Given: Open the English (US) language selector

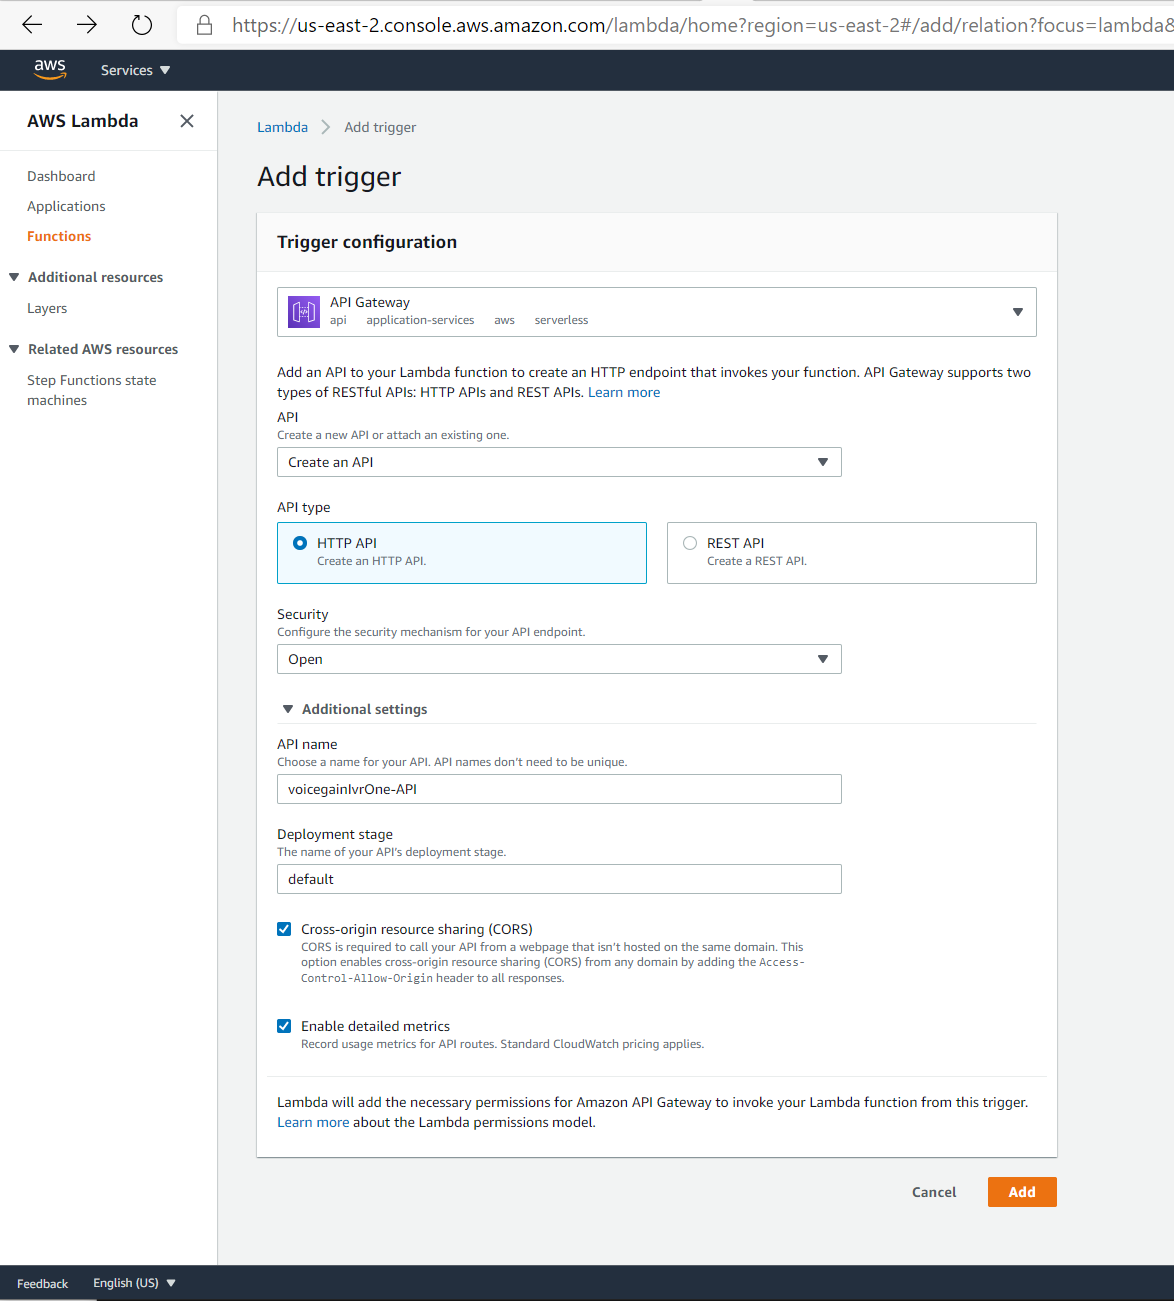Looking at the screenshot, I should coord(134,1283).
